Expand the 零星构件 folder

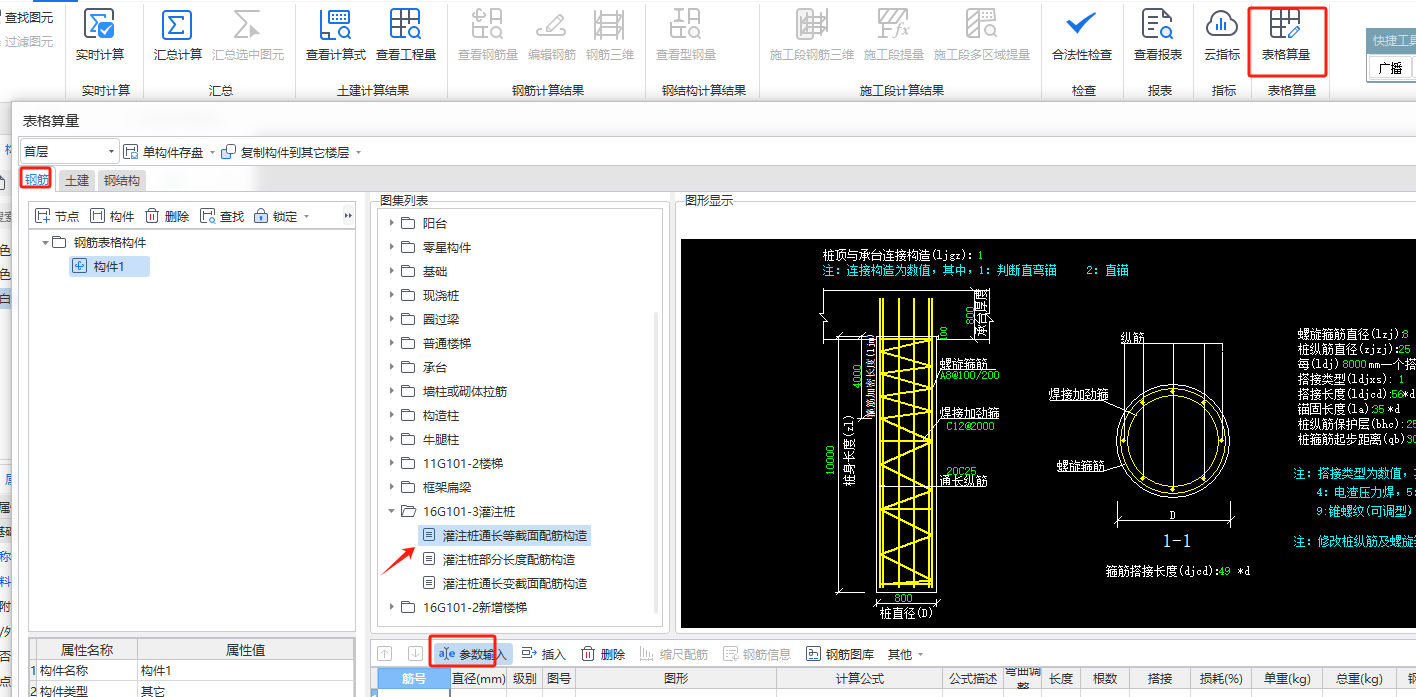pyautogui.click(x=392, y=247)
